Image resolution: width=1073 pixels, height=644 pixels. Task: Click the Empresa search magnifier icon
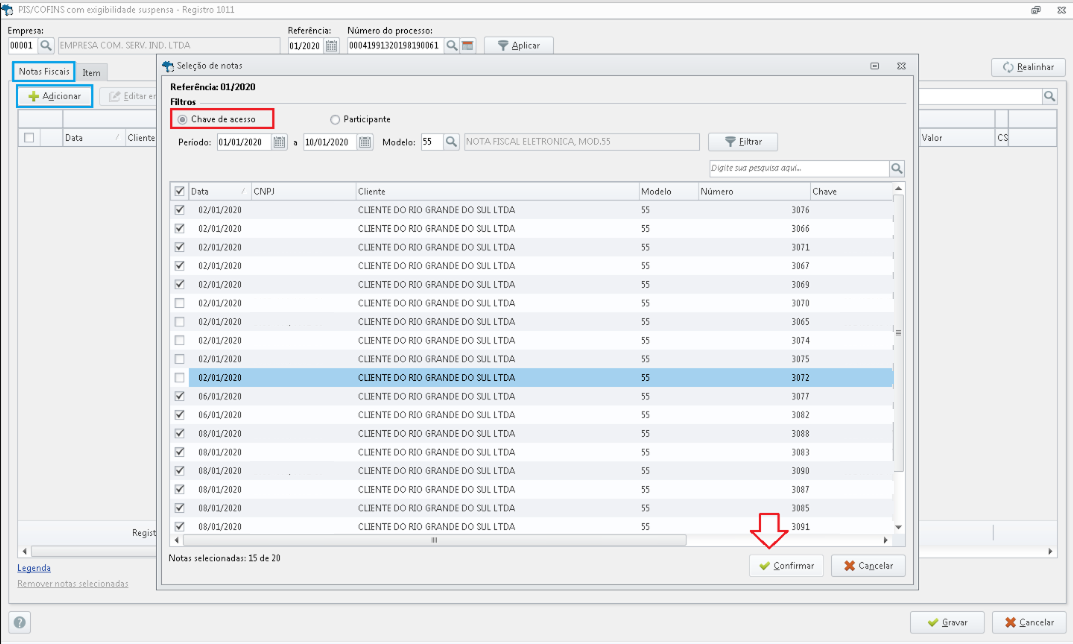46,46
